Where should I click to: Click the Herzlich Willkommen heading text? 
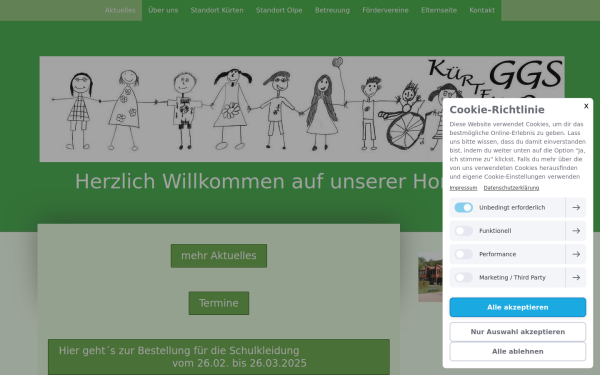[259, 181]
